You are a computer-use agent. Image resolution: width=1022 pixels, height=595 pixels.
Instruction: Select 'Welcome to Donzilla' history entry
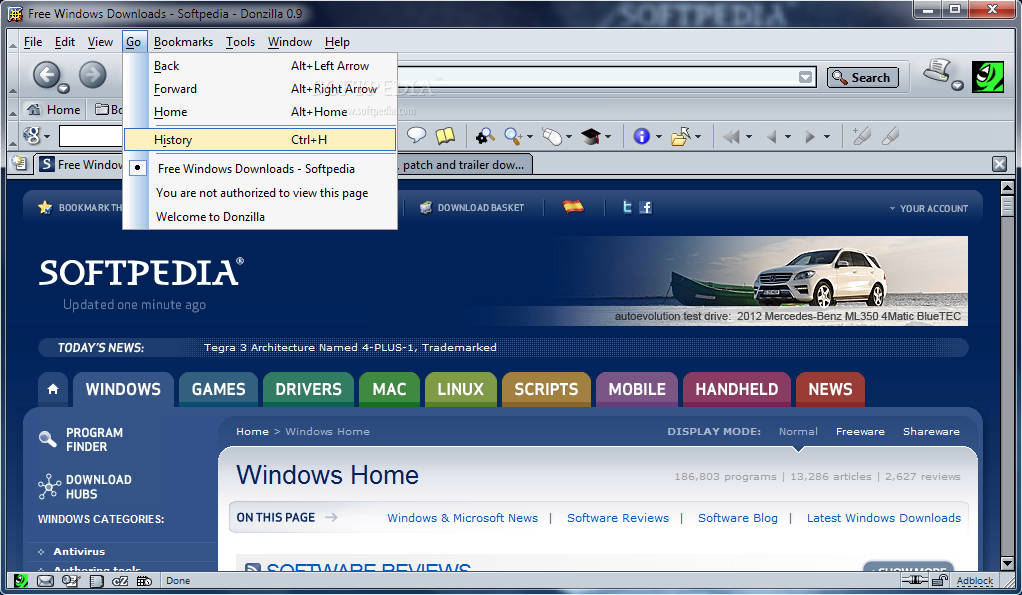259,217
